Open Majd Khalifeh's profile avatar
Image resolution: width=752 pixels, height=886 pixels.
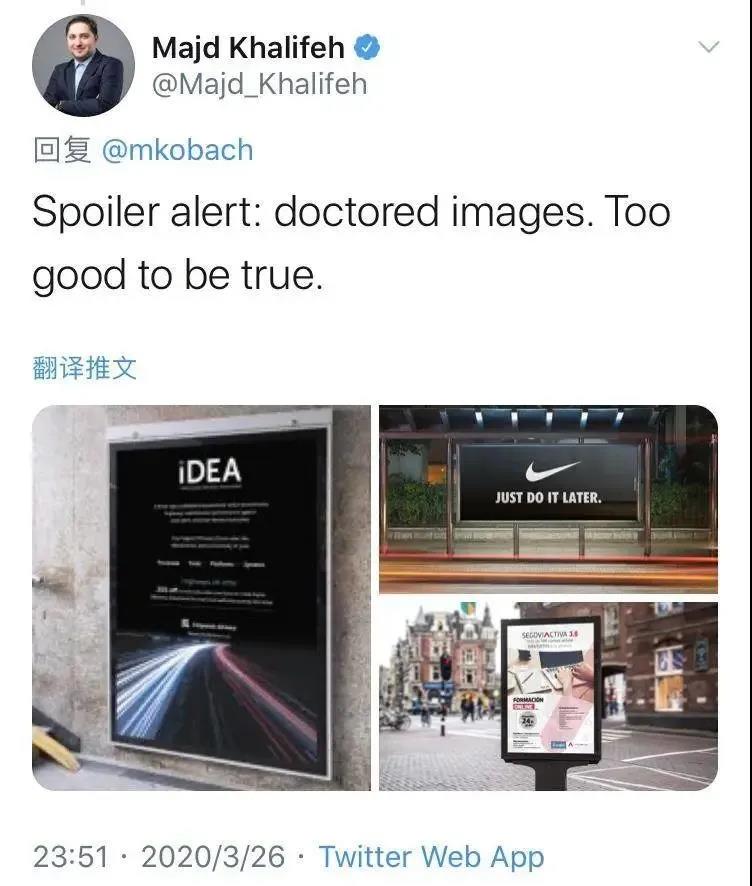(84, 66)
